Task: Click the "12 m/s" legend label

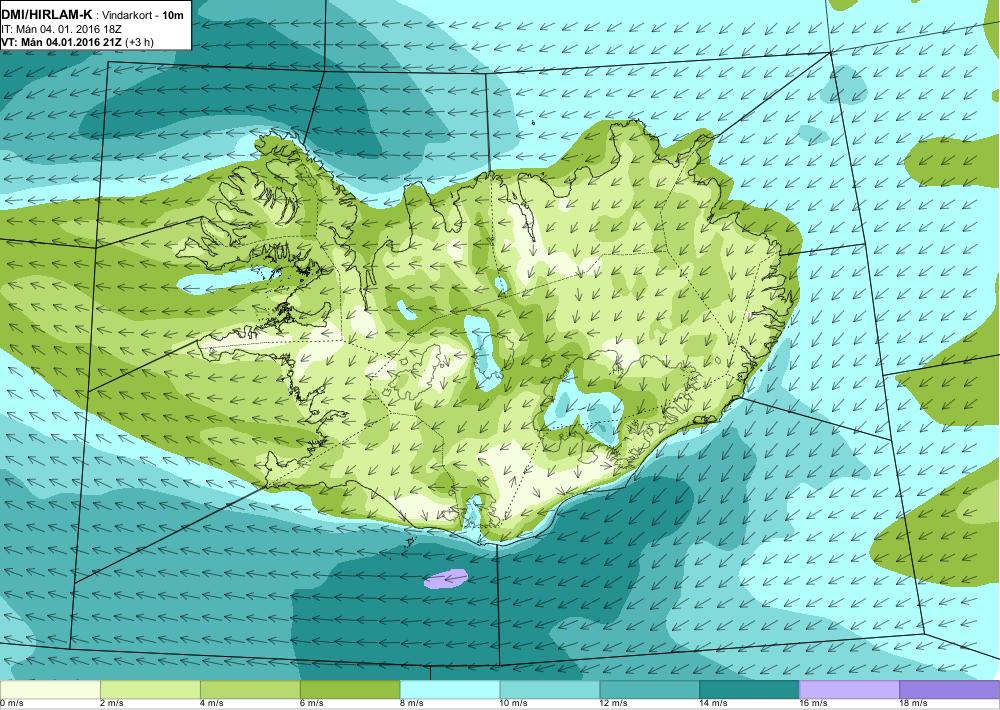Action: coord(614,703)
